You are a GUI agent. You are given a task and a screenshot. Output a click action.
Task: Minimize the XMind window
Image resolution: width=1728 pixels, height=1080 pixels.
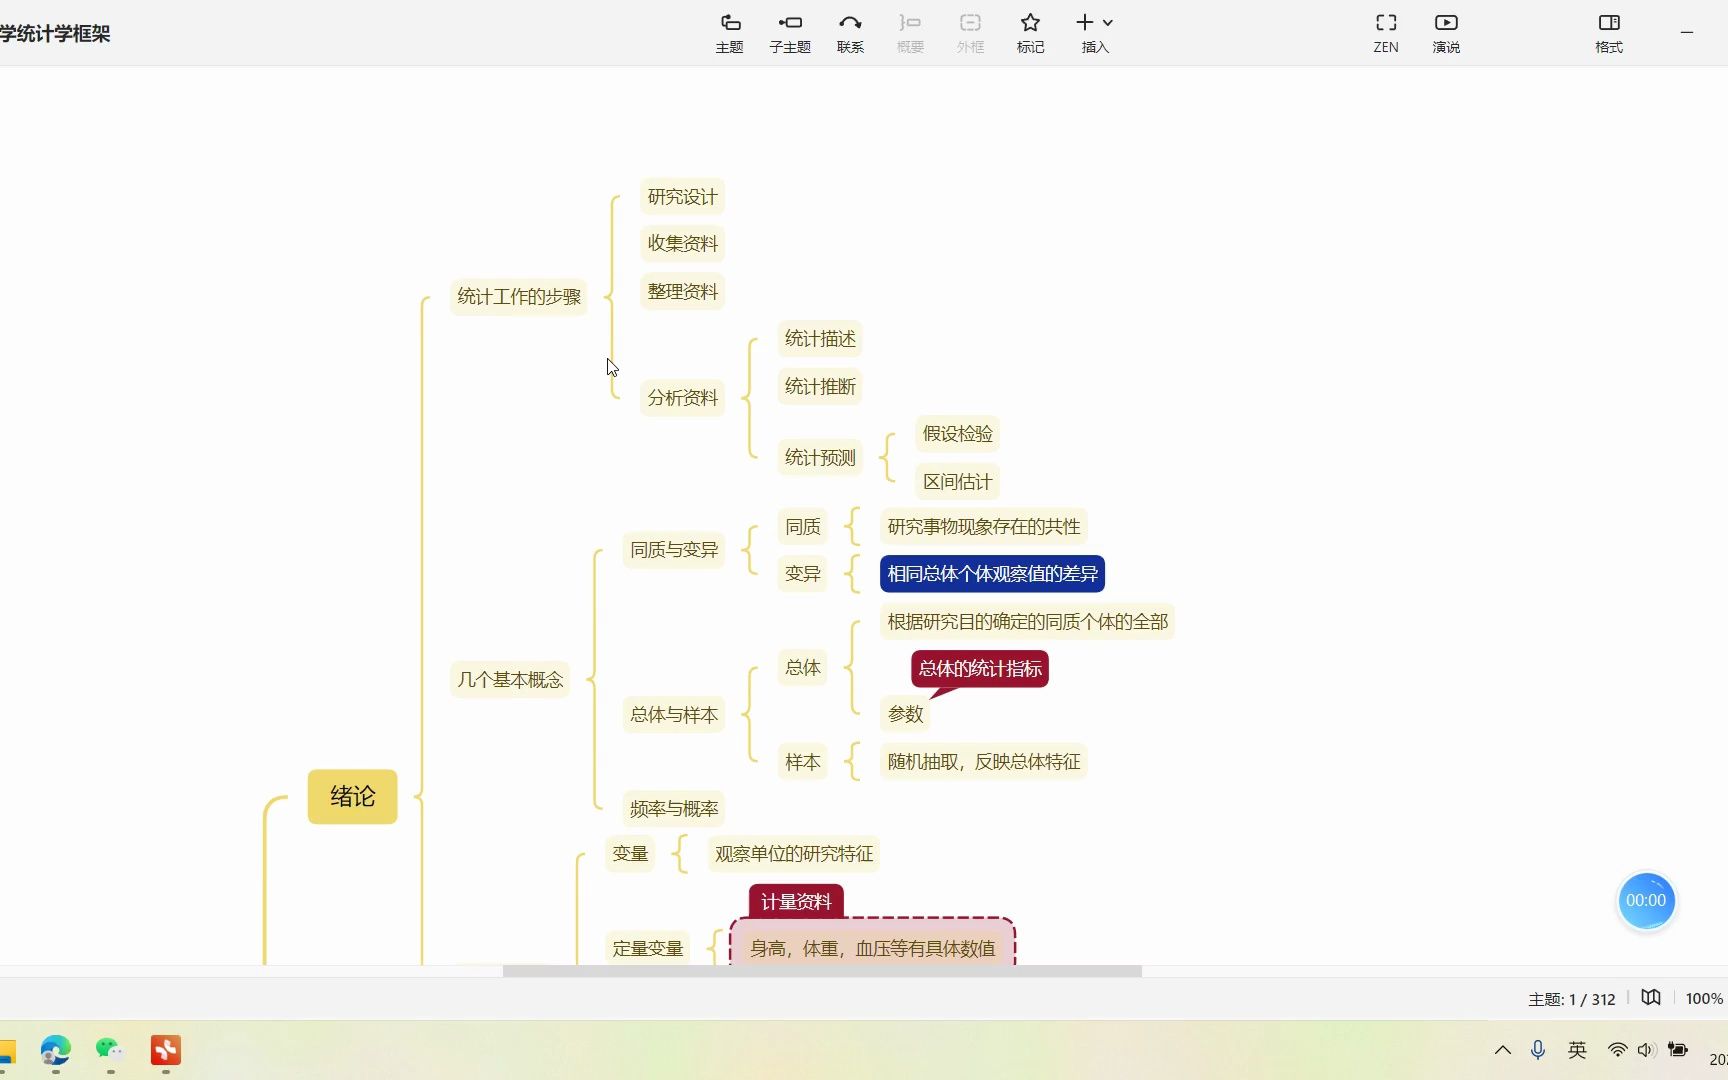coord(1687,32)
